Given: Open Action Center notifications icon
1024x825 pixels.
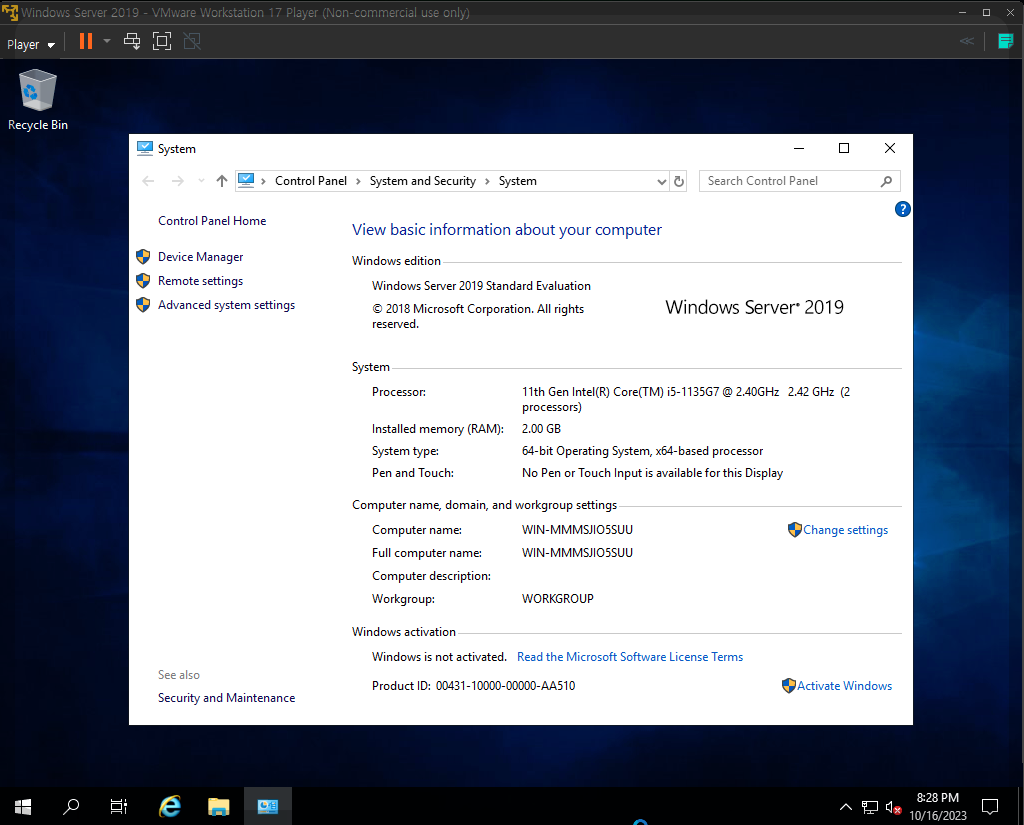Looking at the screenshot, I should [990, 807].
